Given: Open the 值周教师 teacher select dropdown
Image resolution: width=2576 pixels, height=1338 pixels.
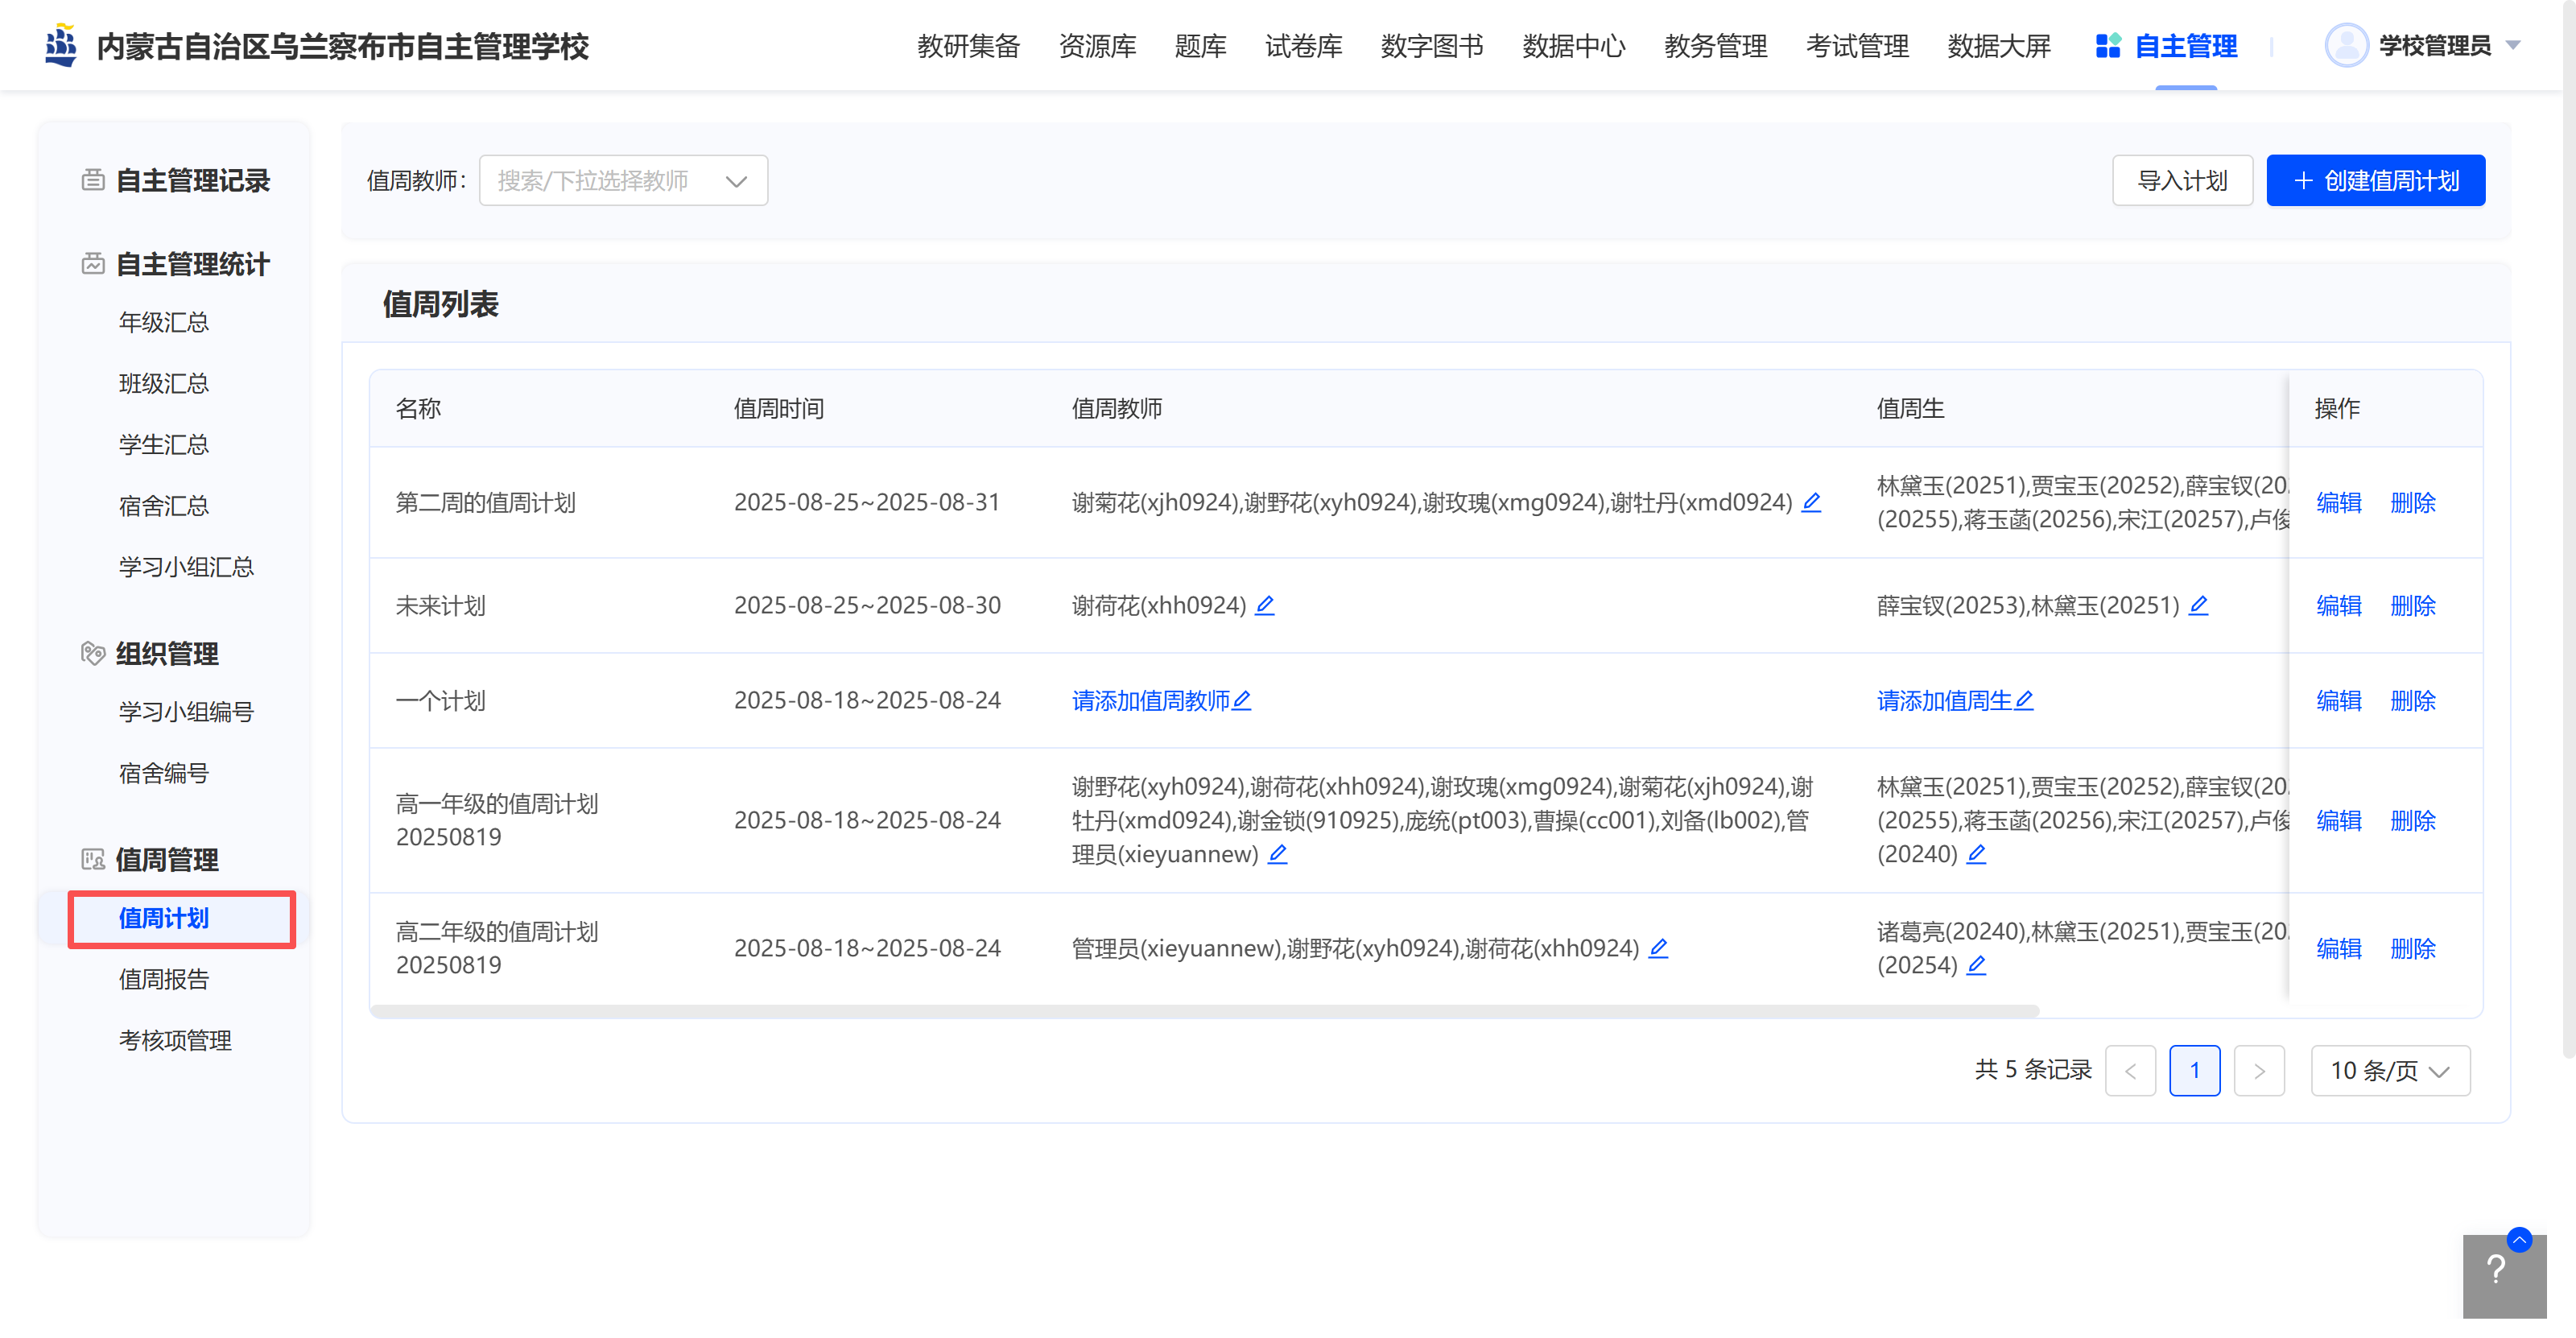Looking at the screenshot, I should pos(622,181).
